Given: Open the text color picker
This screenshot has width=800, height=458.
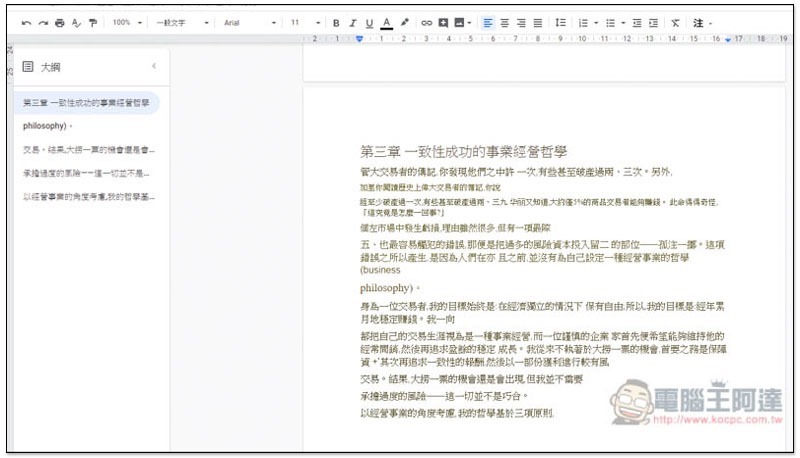Looking at the screenshot, I should coord(386,22).
